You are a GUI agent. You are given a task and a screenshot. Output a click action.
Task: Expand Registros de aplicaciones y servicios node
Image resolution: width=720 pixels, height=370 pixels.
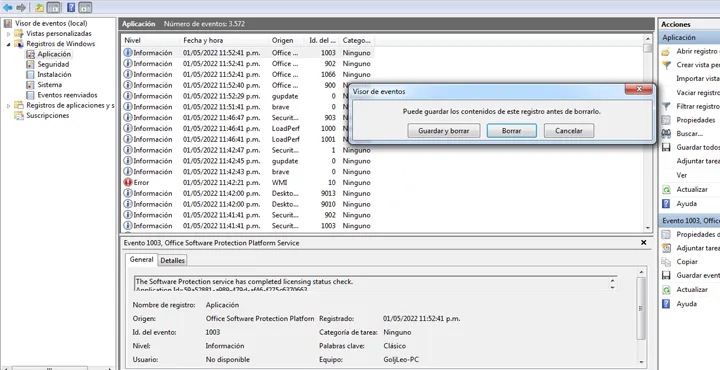point(8,106)
